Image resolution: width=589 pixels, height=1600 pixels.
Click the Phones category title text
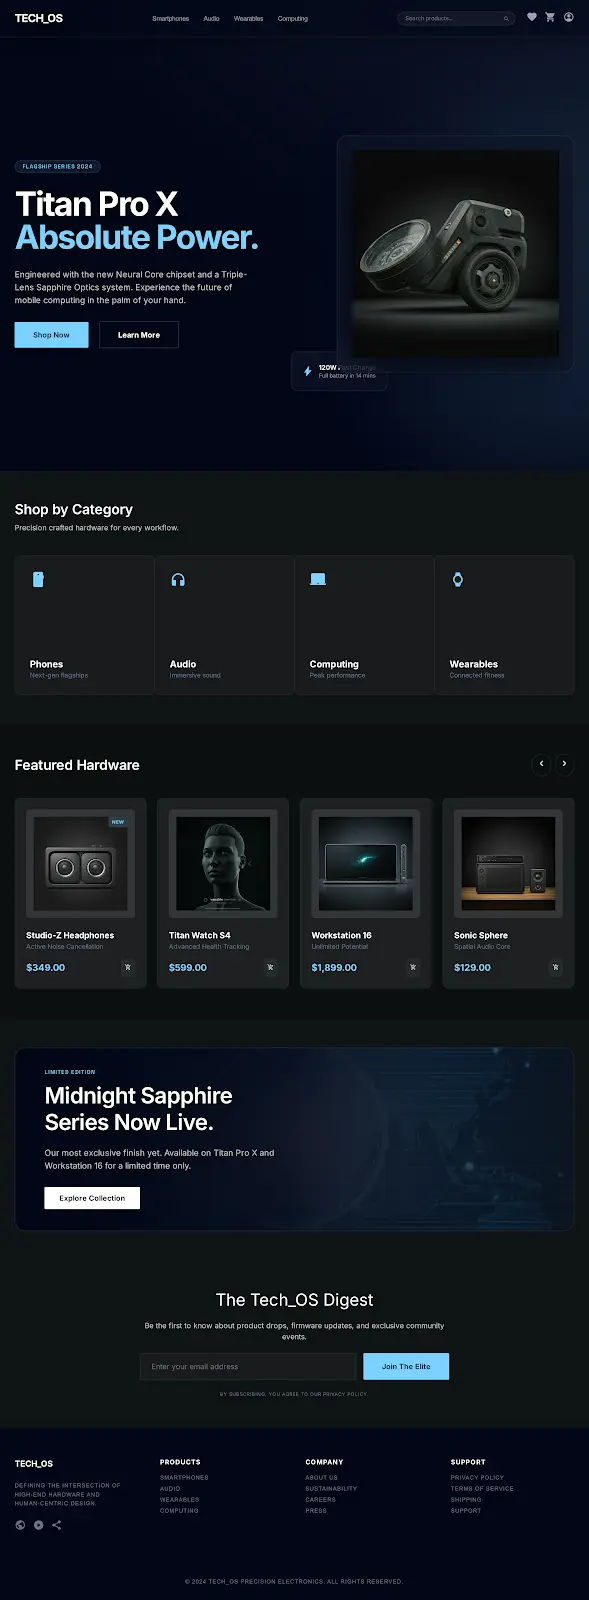click(46, 664)
